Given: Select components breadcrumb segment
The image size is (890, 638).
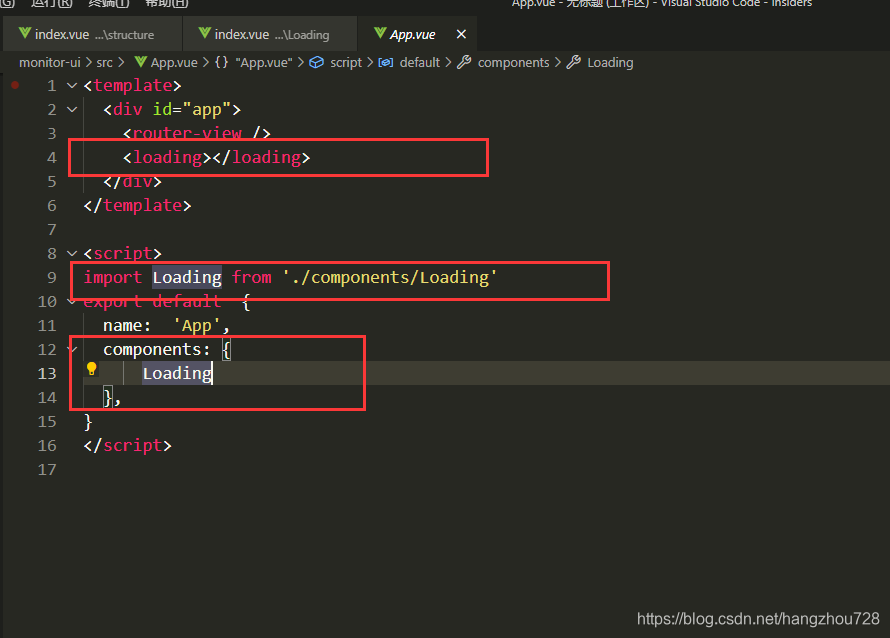Looking at the screenshot, I should [x=514, y=62].
